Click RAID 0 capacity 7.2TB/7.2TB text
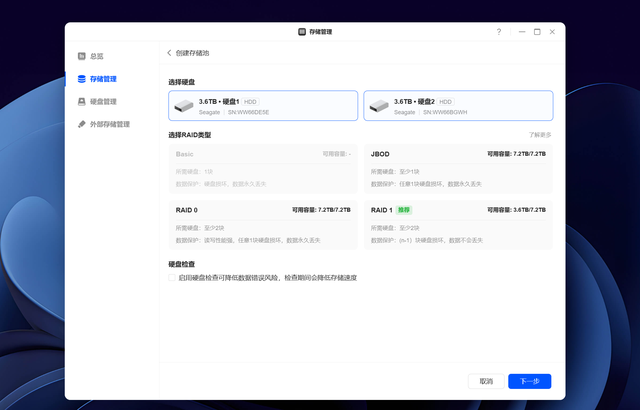The height and width of the screenshot is (410, 640). click(321, 210)
